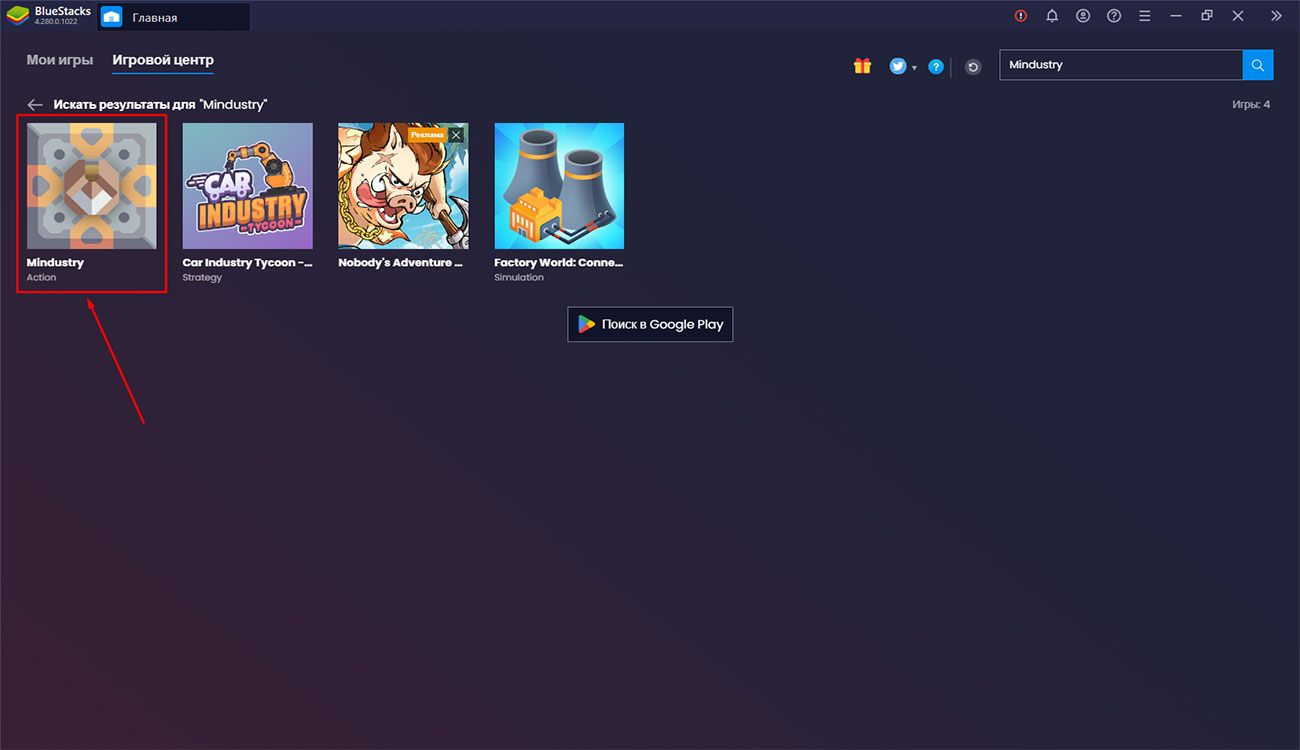Switch to the Мои игры tab

[60, 60]
